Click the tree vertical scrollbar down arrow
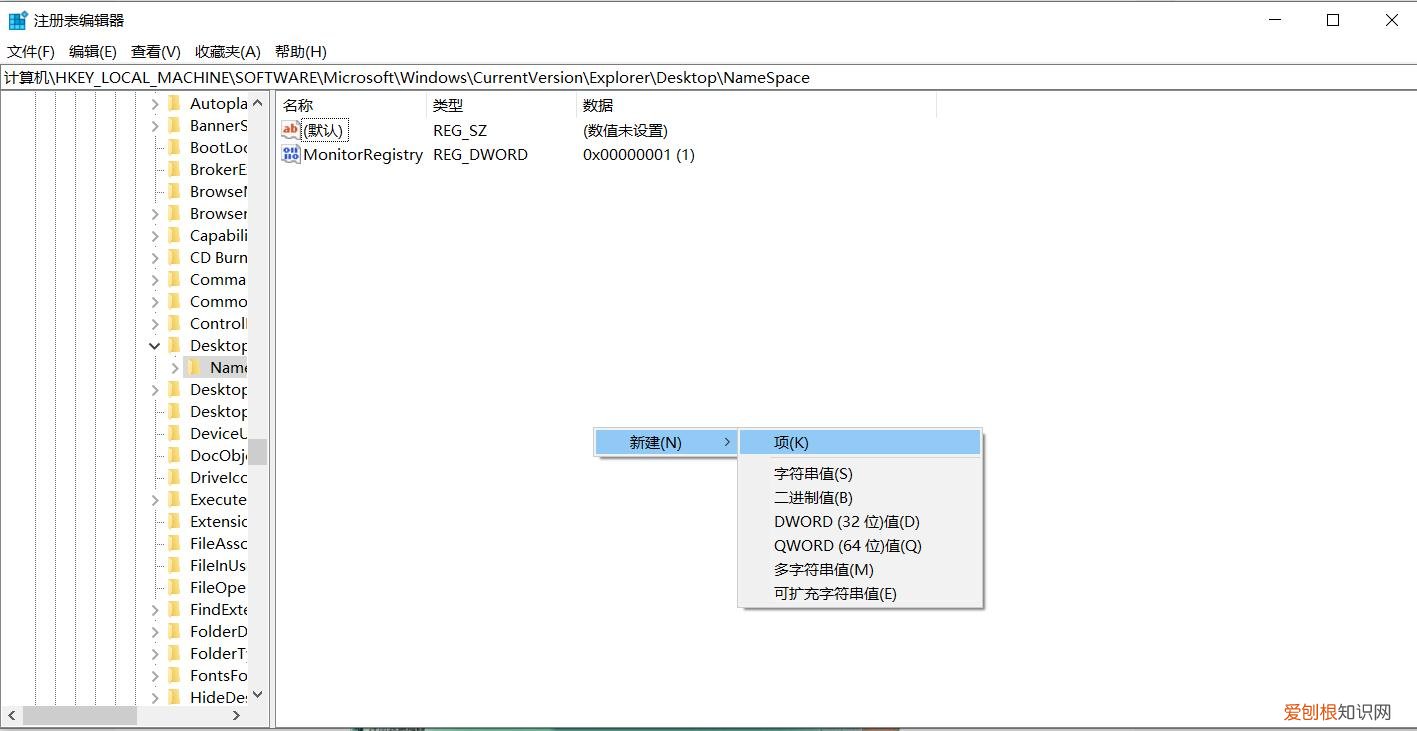This screenshot has width=1417, height=731. pyautogui.click(x=257, y=695)
